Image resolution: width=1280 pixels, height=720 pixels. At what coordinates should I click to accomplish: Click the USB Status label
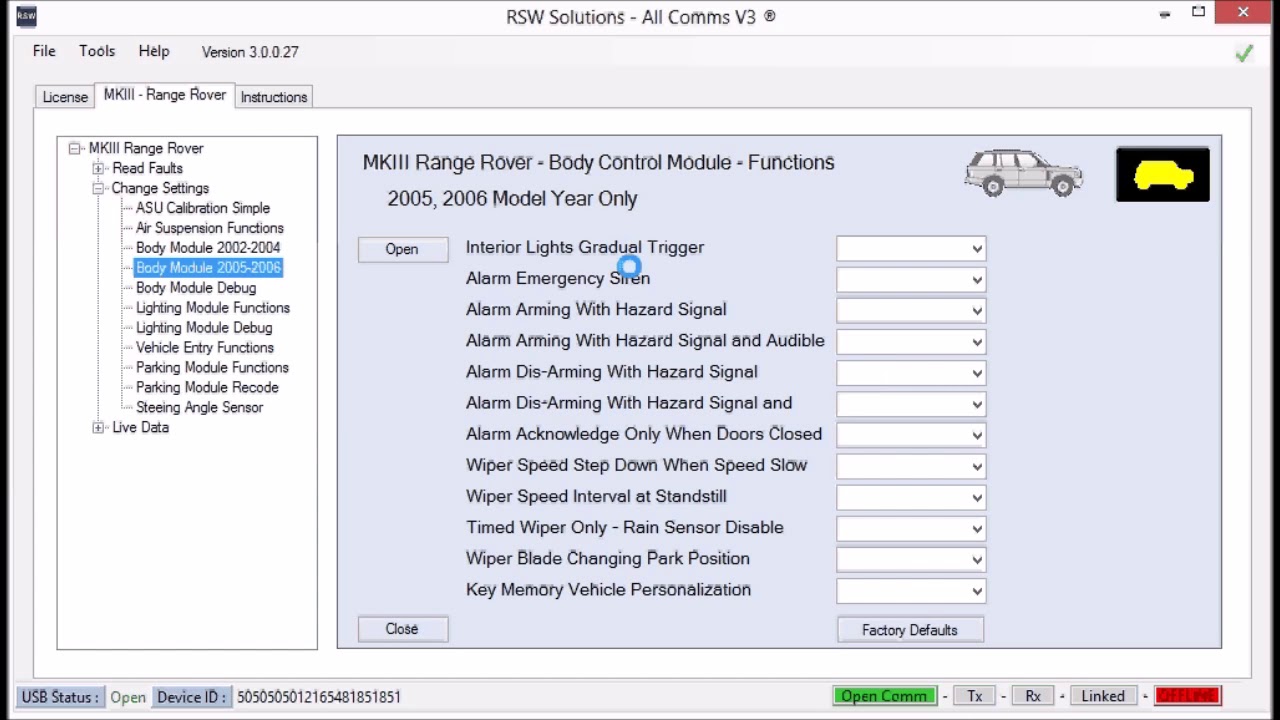click(x=61, y=697)
